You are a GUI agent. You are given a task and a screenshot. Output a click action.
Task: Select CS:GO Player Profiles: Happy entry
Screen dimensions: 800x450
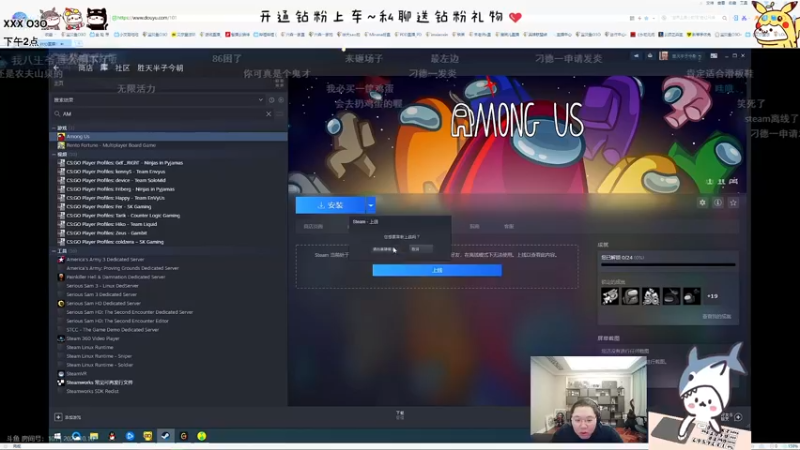(x=168, y=198)
